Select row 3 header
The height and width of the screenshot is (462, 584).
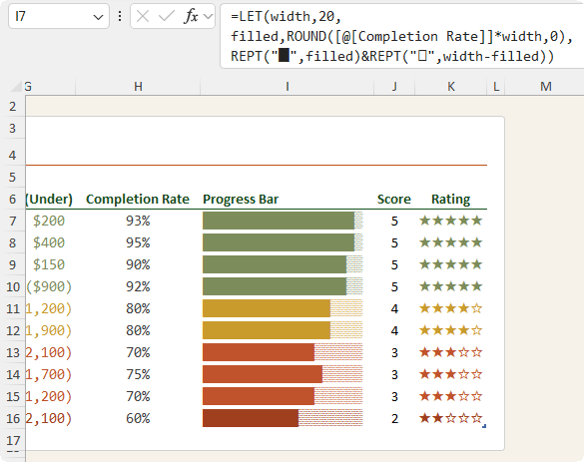coord(13,129)
